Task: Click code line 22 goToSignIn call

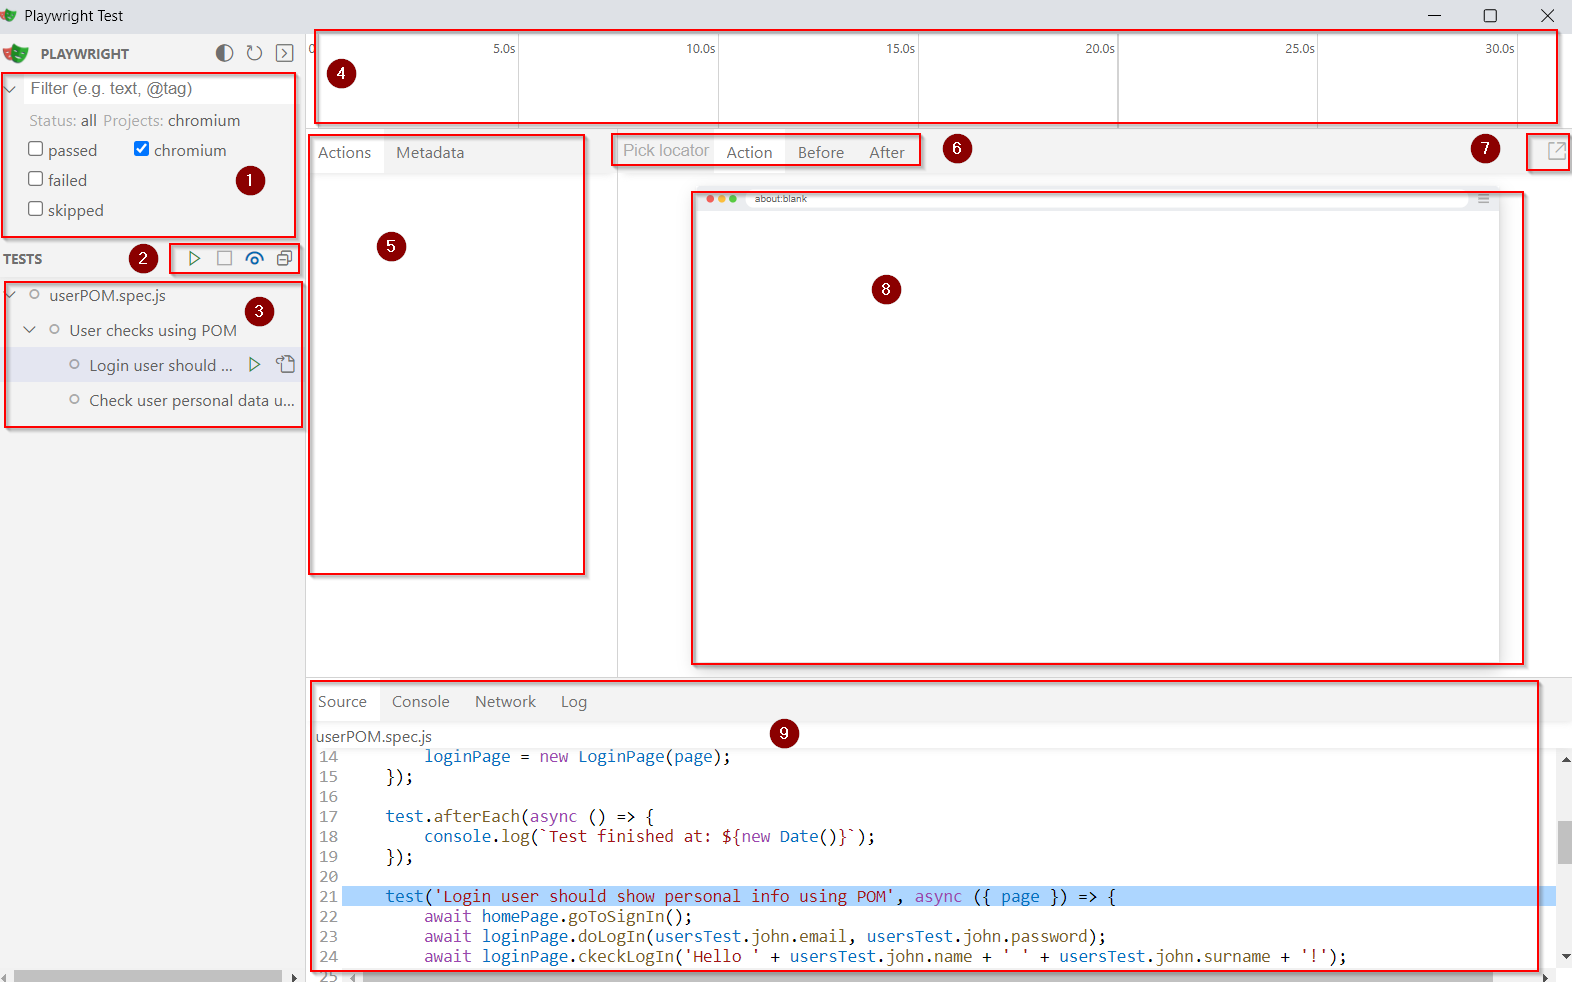Action: (558, 917)
